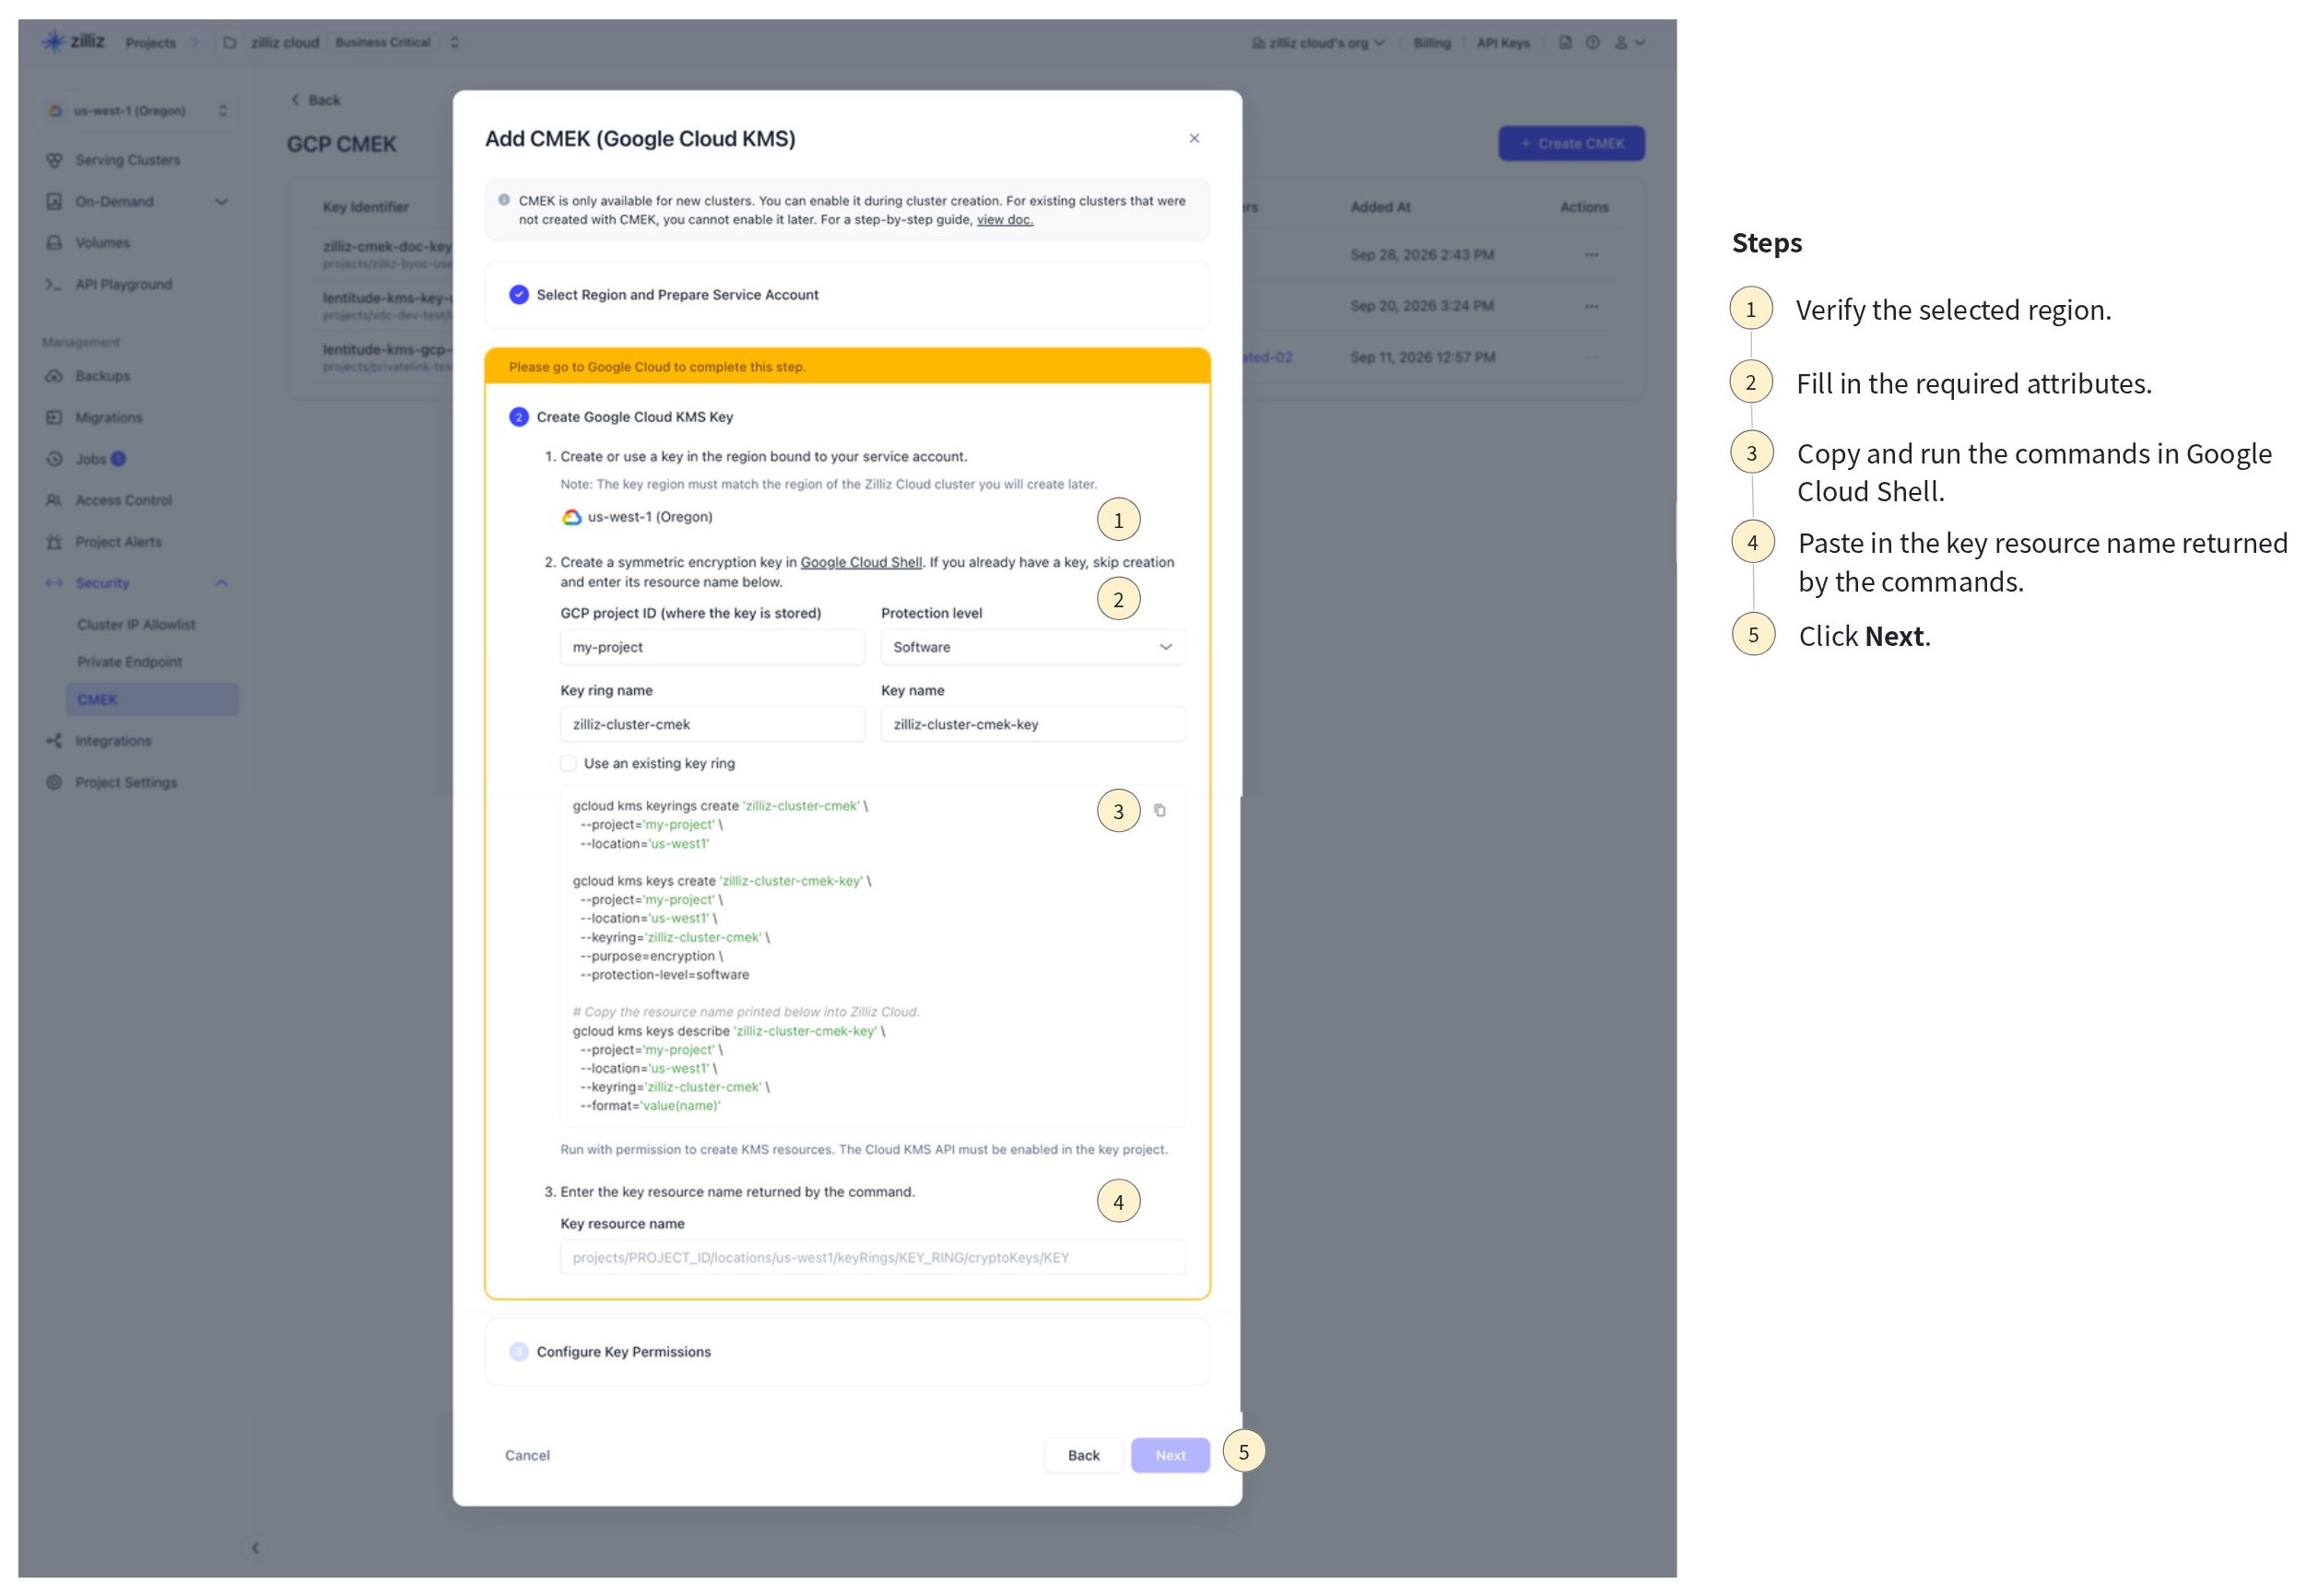Click the dialog's Back button

tap(1083, 1455)
